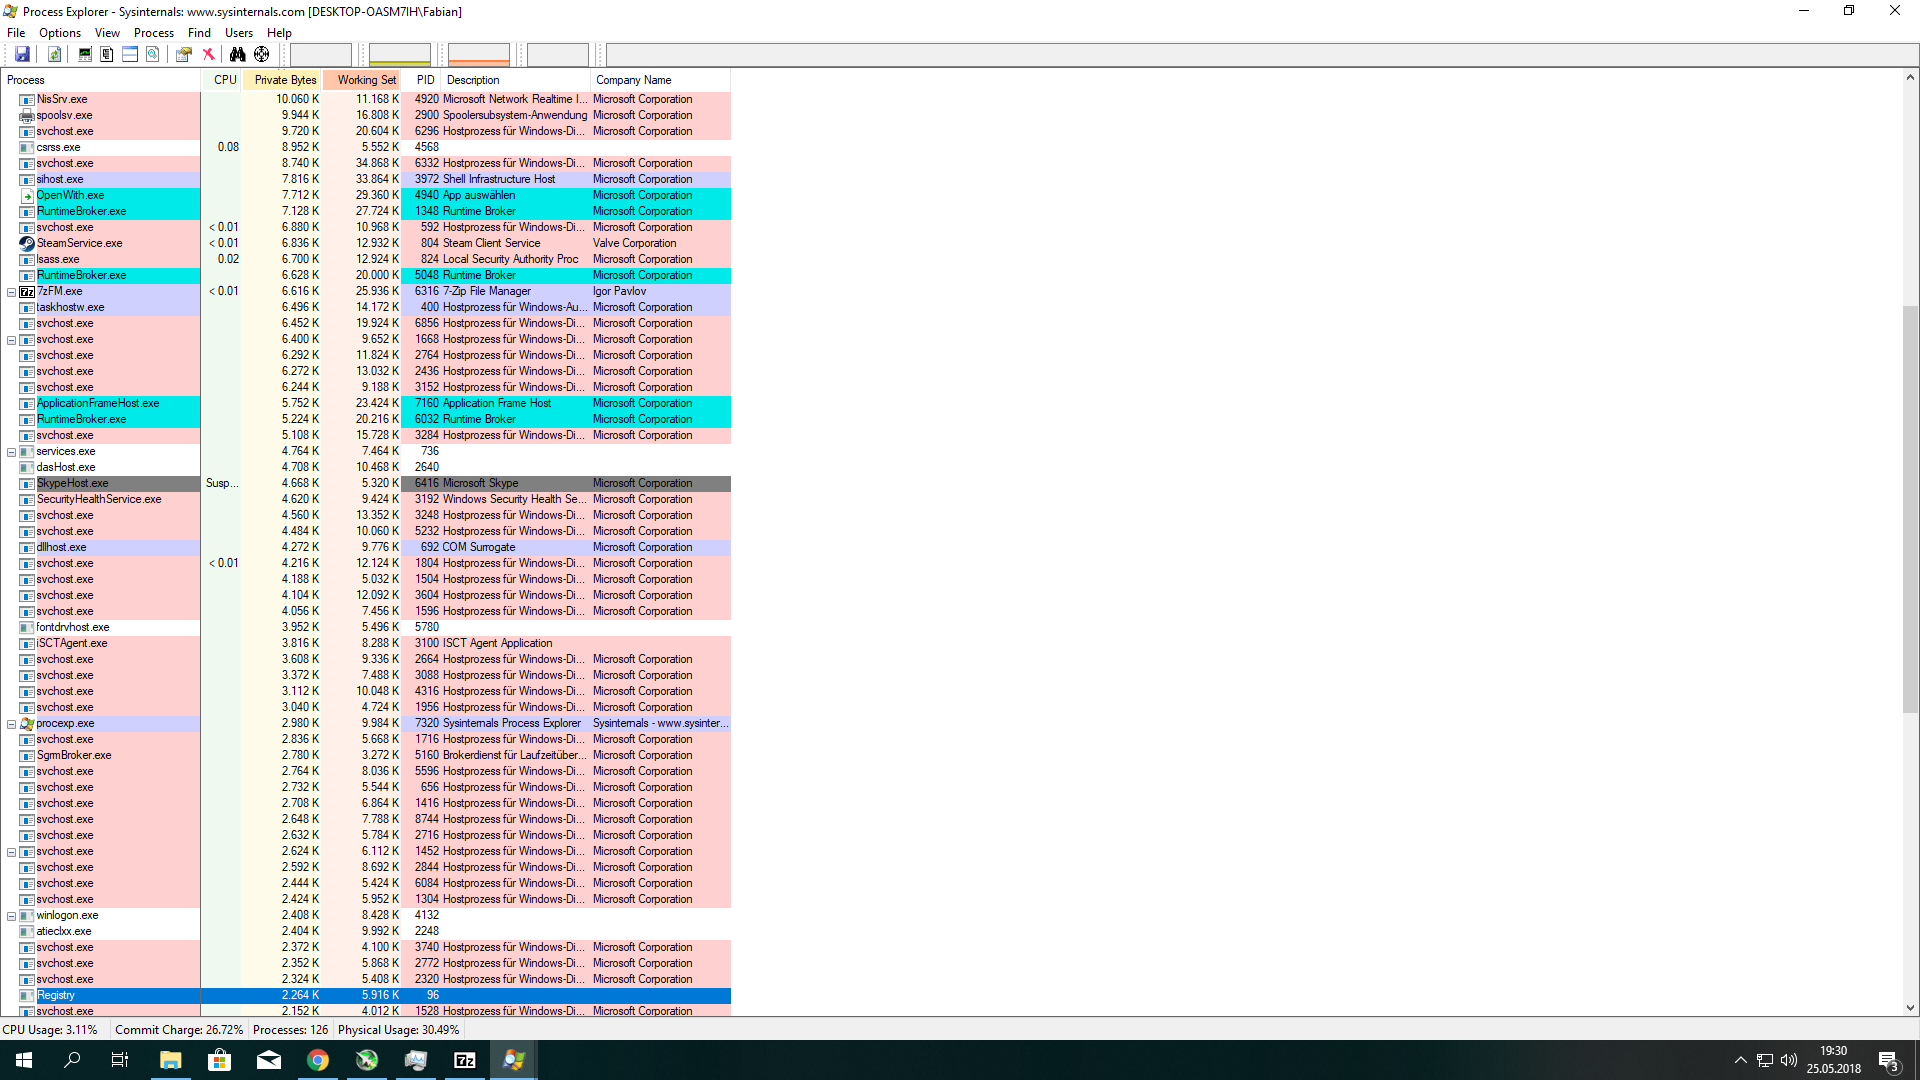Click the Save toolbar icon

click(x=22, y=54)
